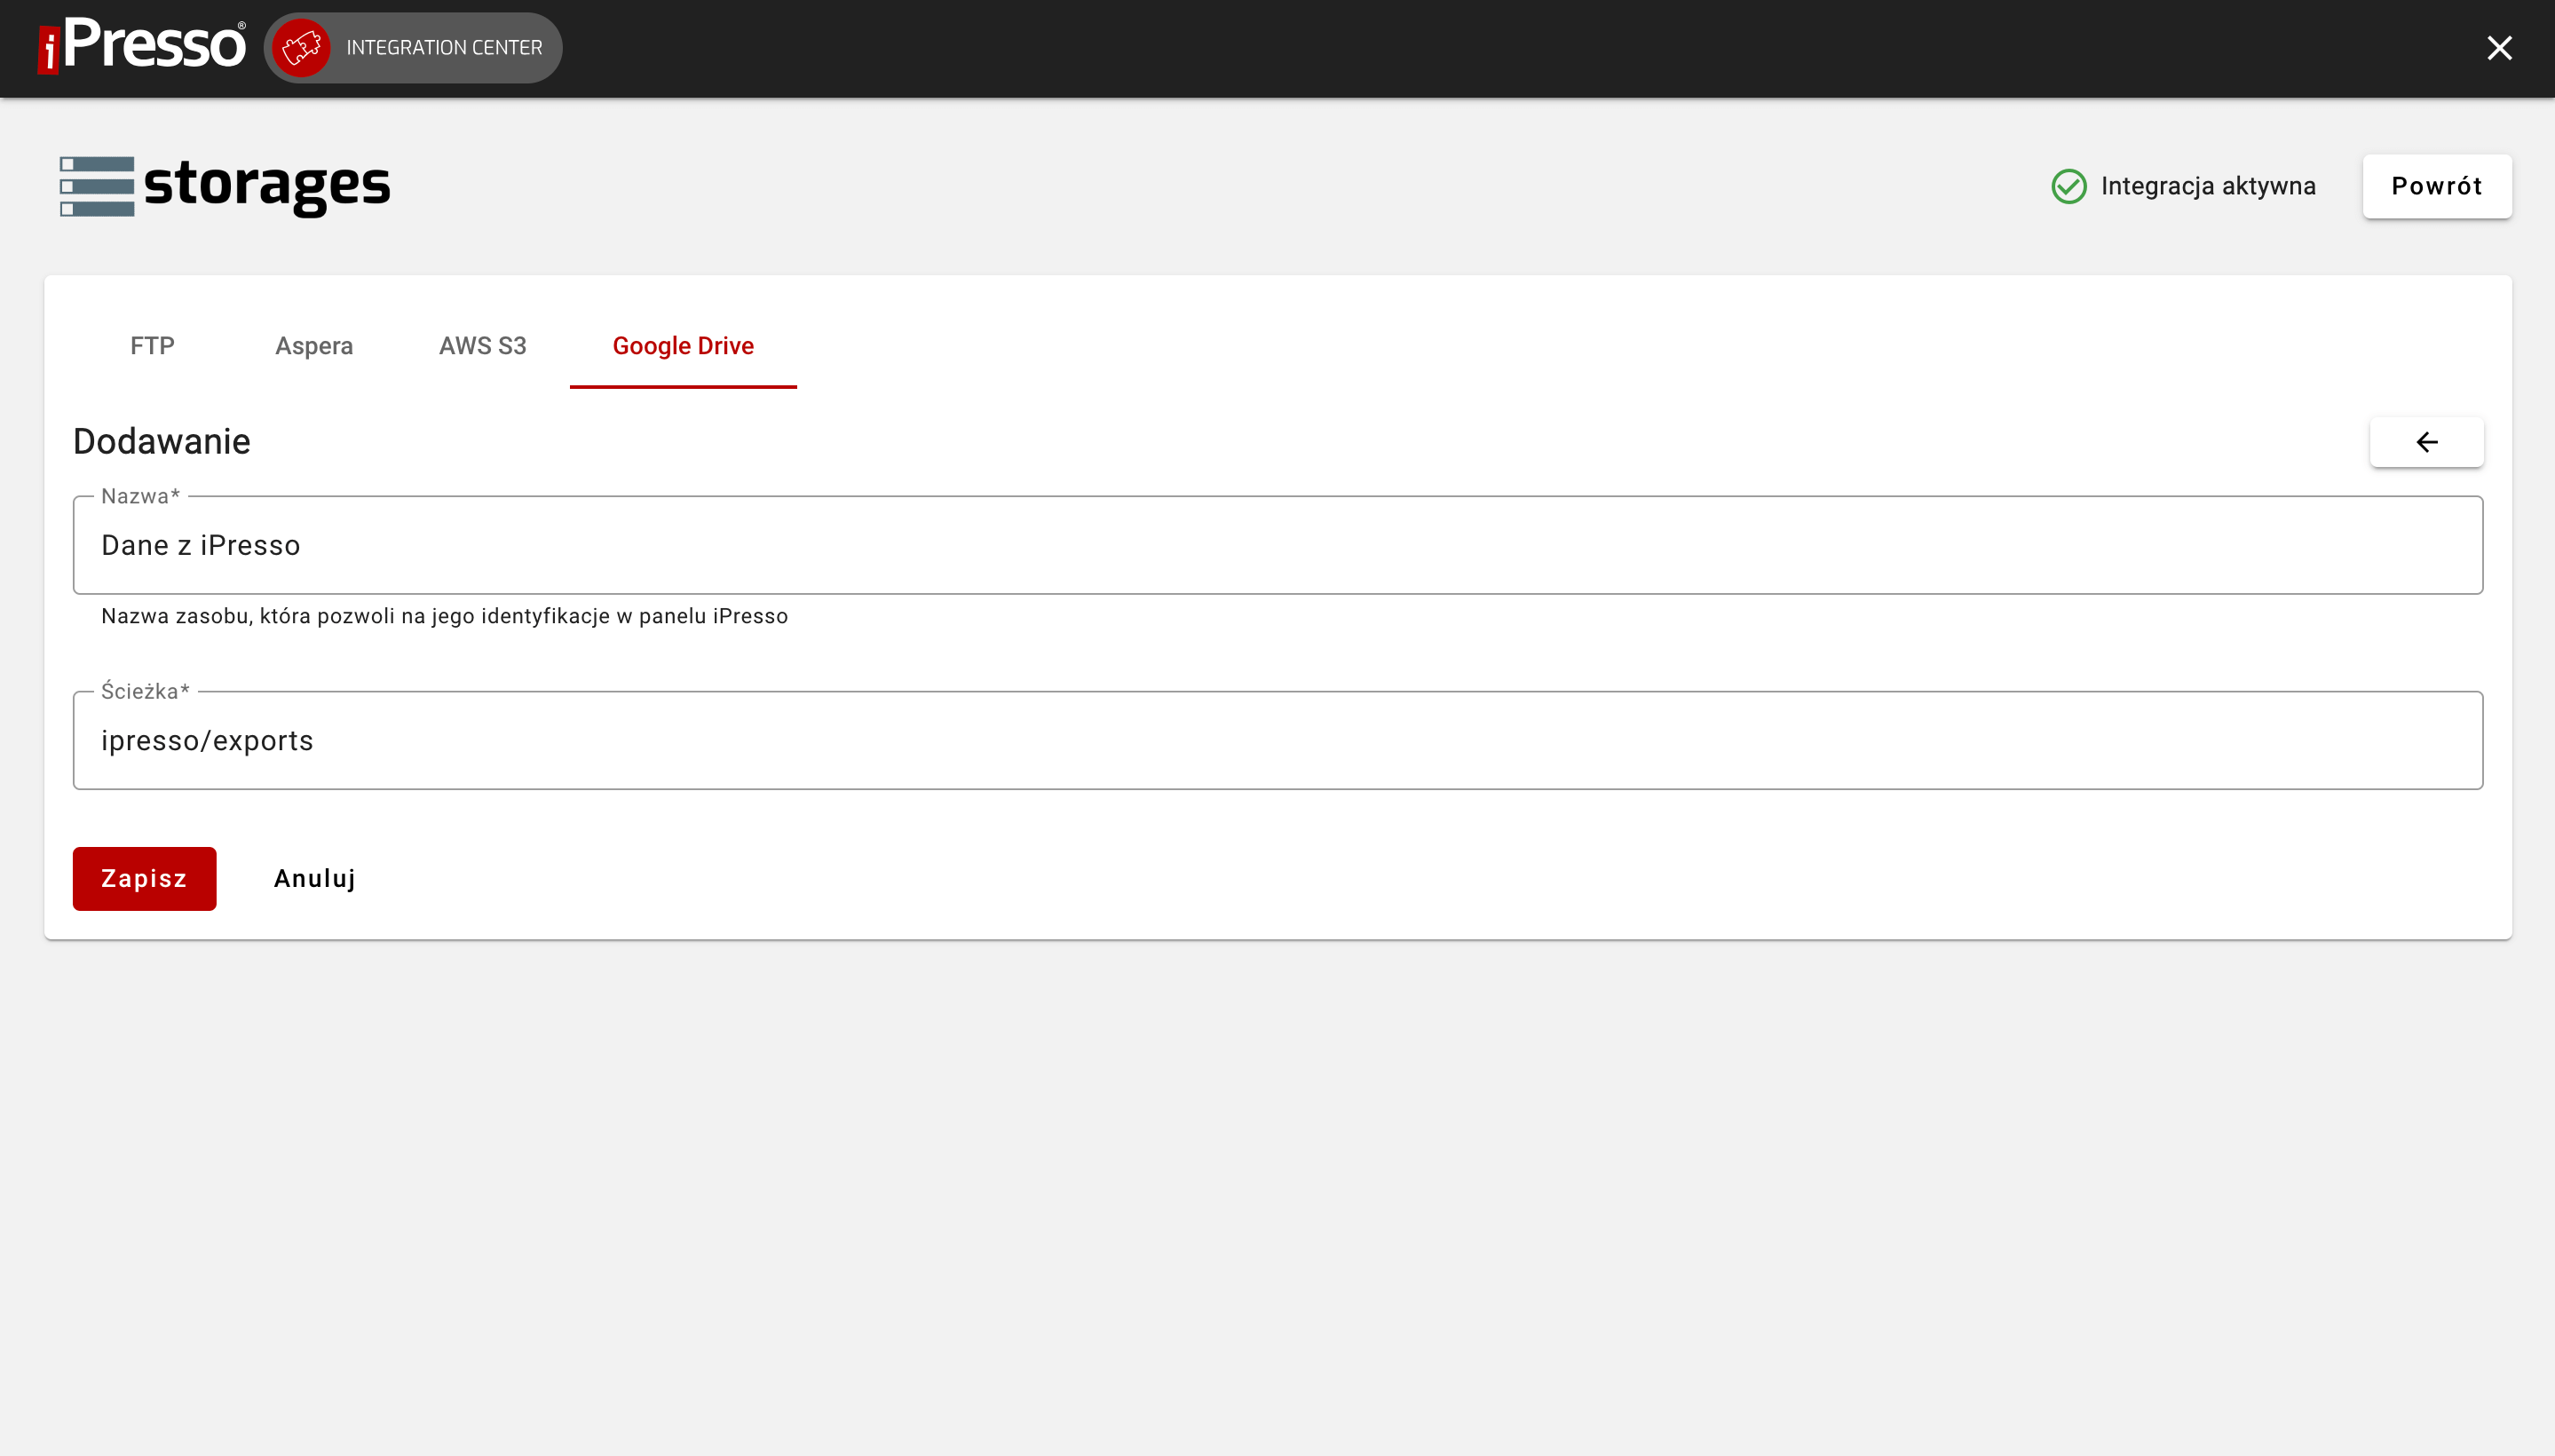Click the storages title text

pyautogui.click(x=267, y=184)
